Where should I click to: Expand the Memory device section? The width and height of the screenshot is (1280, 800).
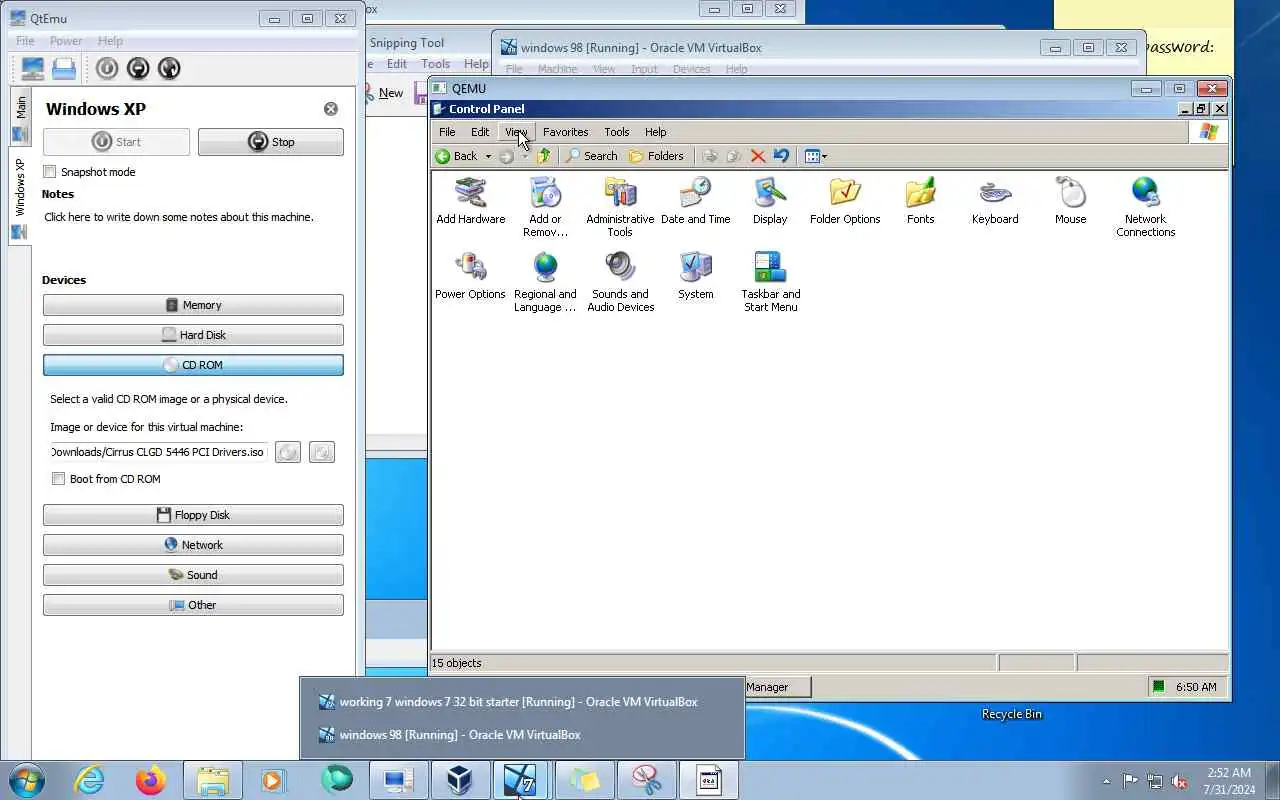(193, 305)
